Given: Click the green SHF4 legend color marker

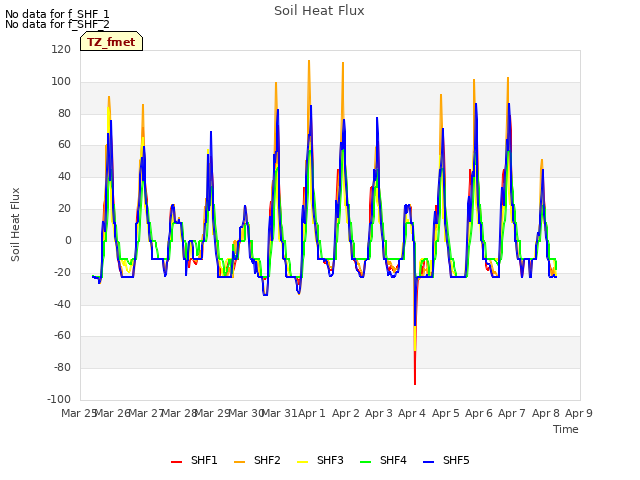Looking at the screenshot, I should 365,462.
